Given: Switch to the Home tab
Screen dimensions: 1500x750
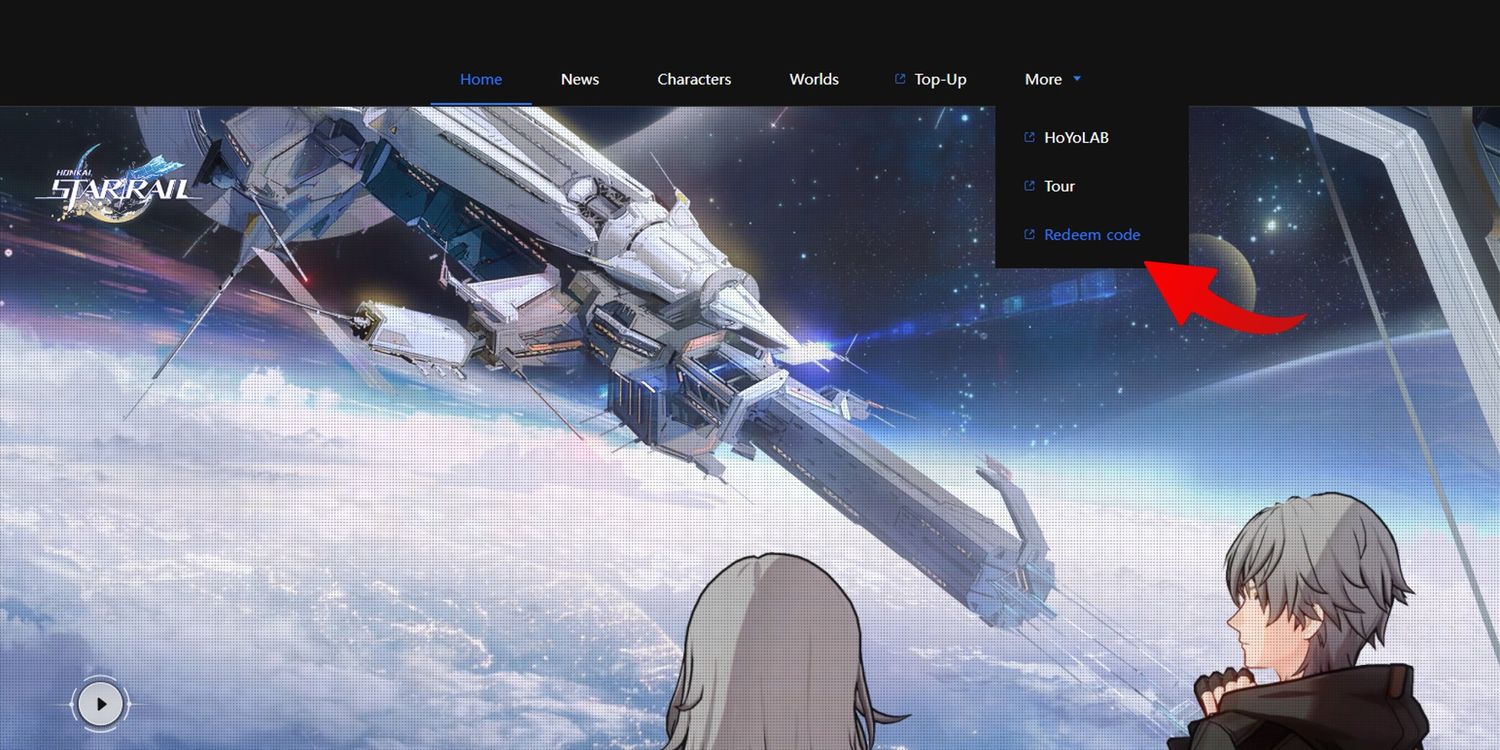Looking at the screenshot, I should coord(481,79).
